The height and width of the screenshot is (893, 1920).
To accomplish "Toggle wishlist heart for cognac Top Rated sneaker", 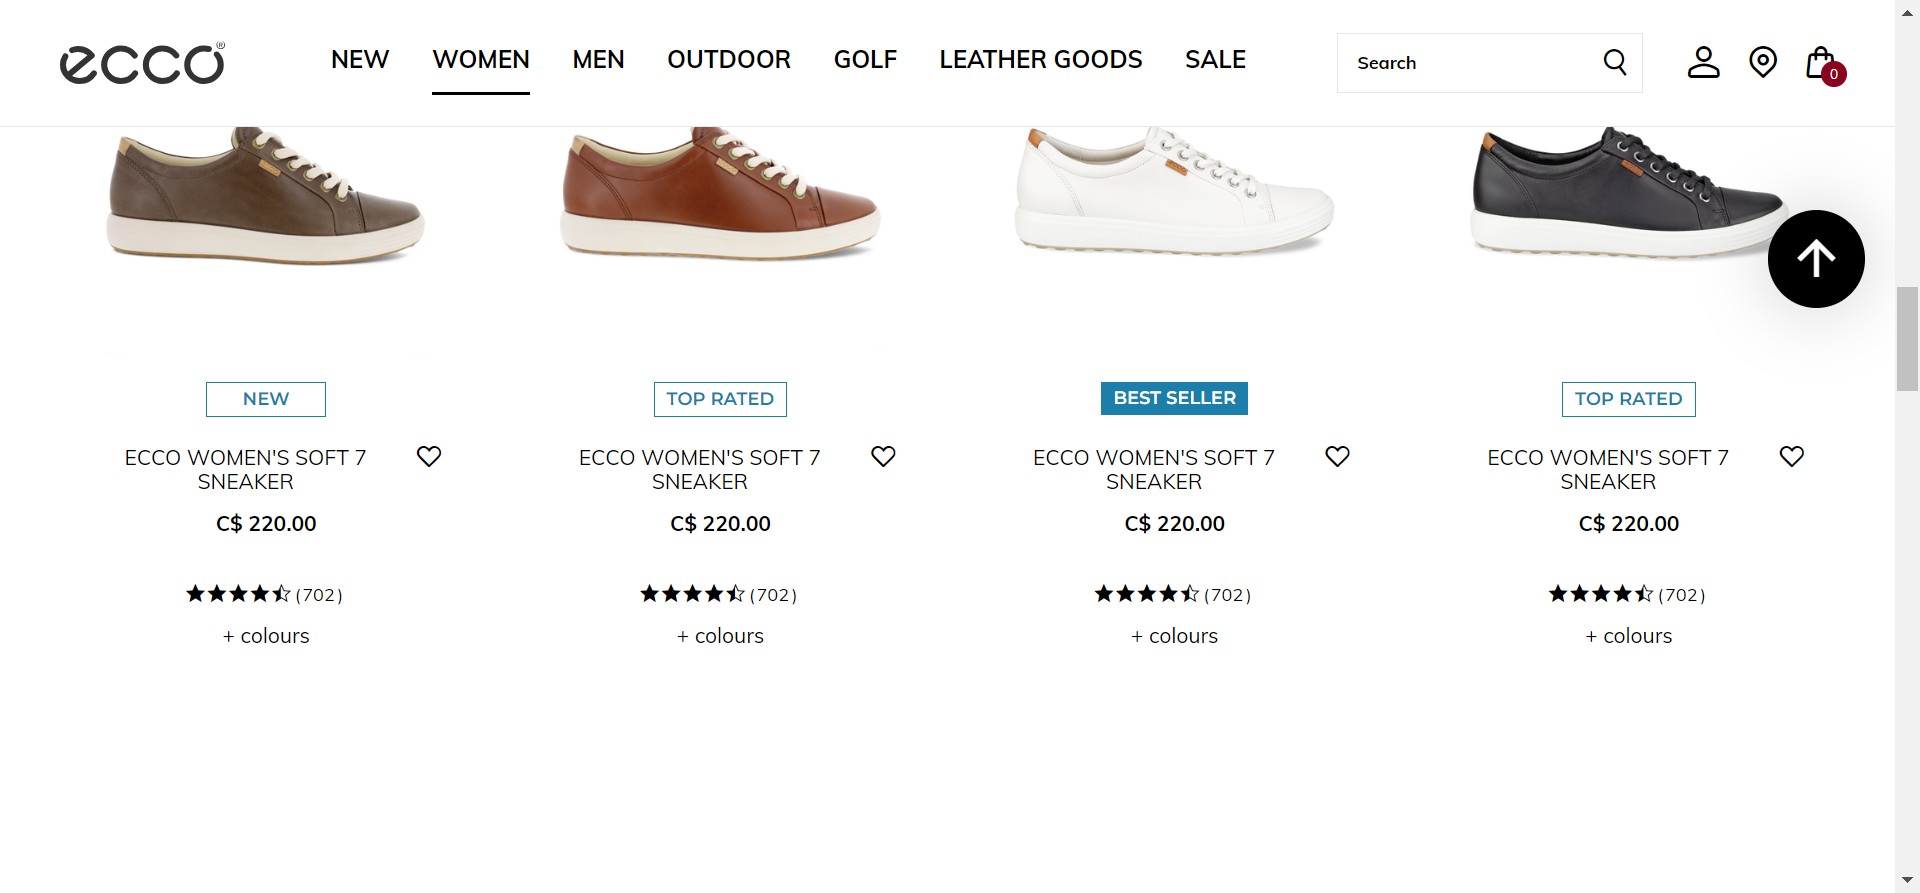I will [x=883, y=457].
